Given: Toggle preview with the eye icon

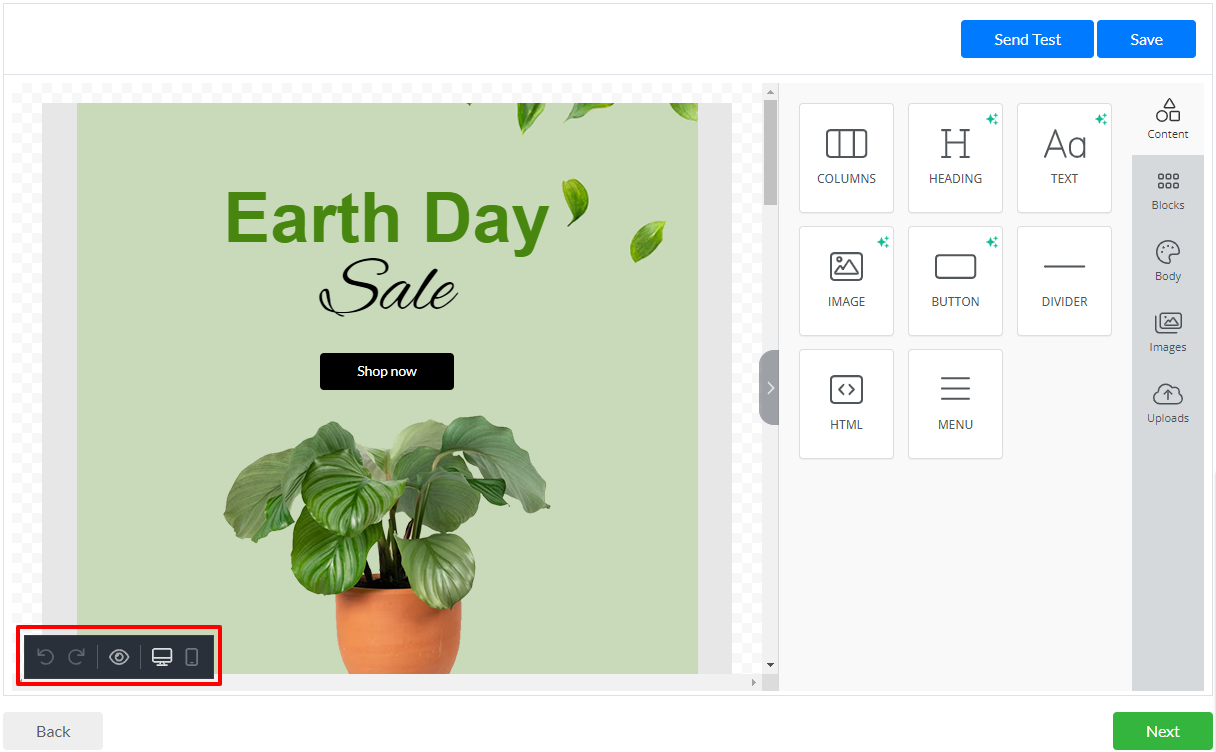Looking at the screenshot, I should pos(119,657).
